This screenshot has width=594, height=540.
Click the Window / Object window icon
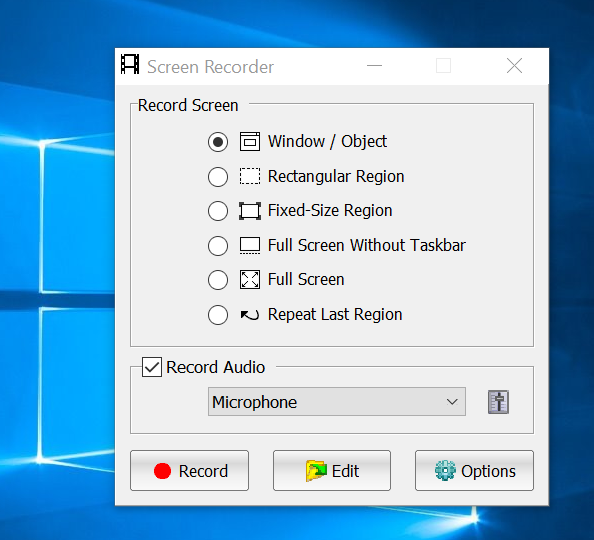click(250, 142)
